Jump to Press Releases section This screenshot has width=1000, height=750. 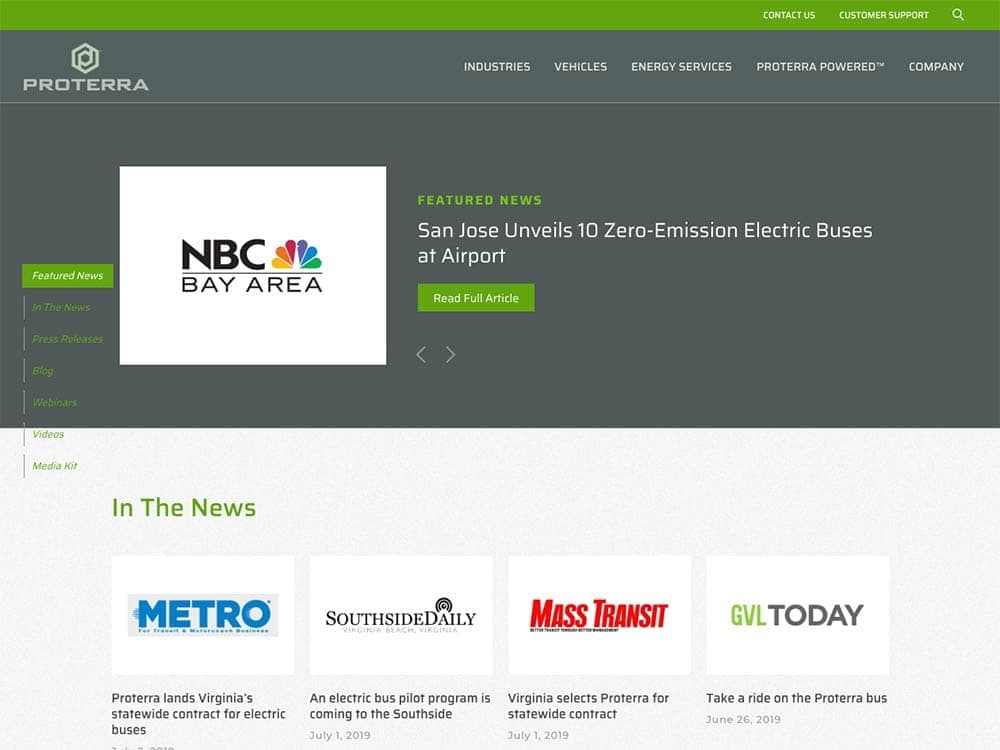(68, 339)
